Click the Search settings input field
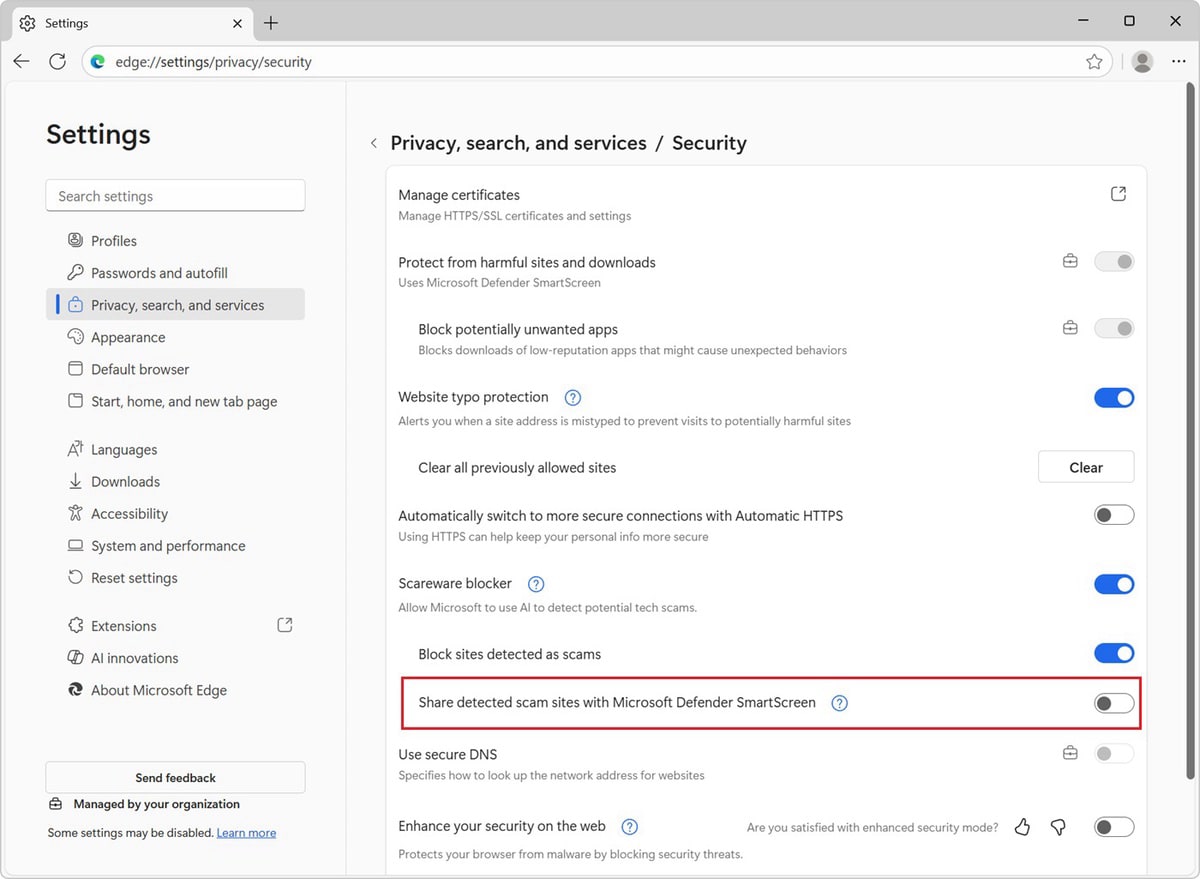This screenshot has height=879, width=1200. pyautogui.click(x=175, y=196)
